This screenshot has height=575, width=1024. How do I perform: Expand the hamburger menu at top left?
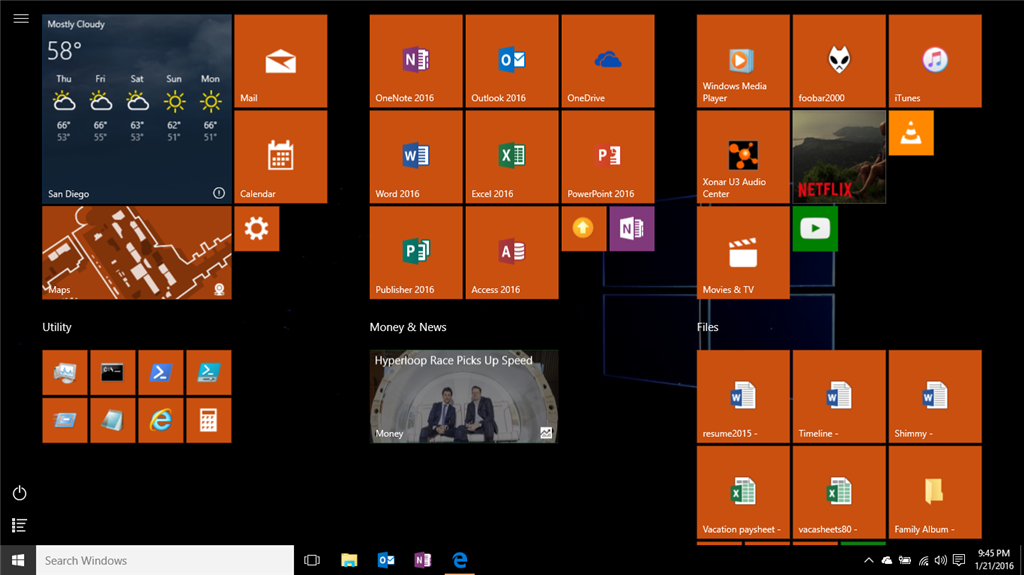tap(21, 18)
